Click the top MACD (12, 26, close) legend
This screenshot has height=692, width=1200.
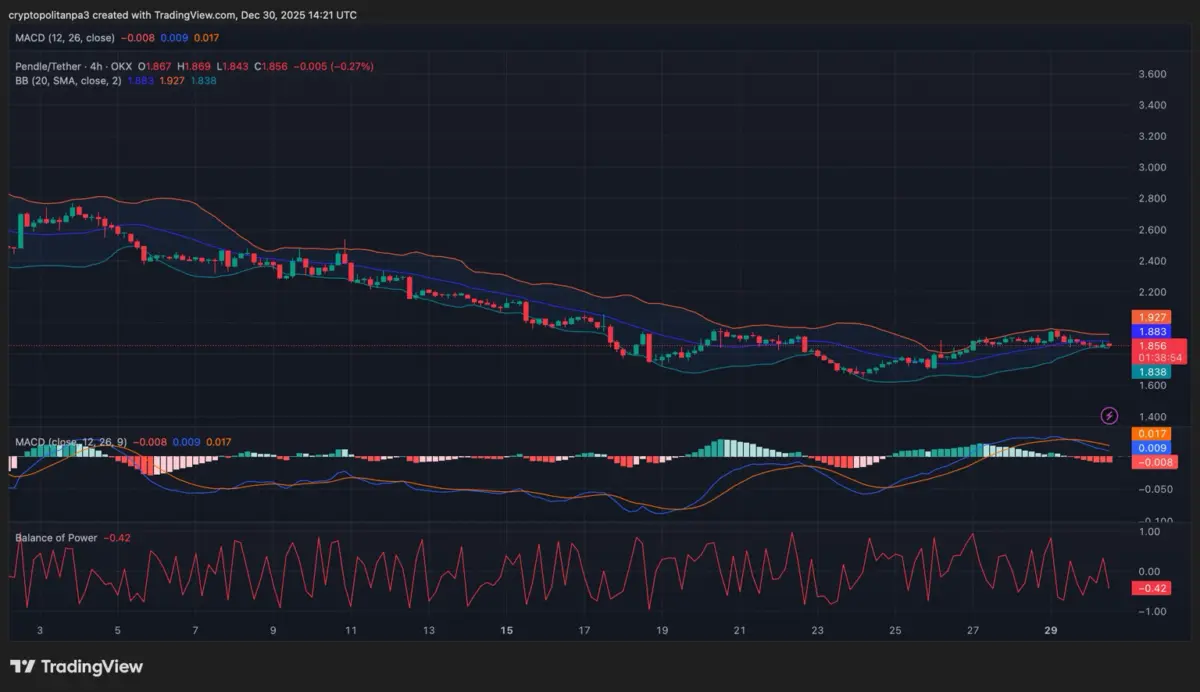coord(65,38)
